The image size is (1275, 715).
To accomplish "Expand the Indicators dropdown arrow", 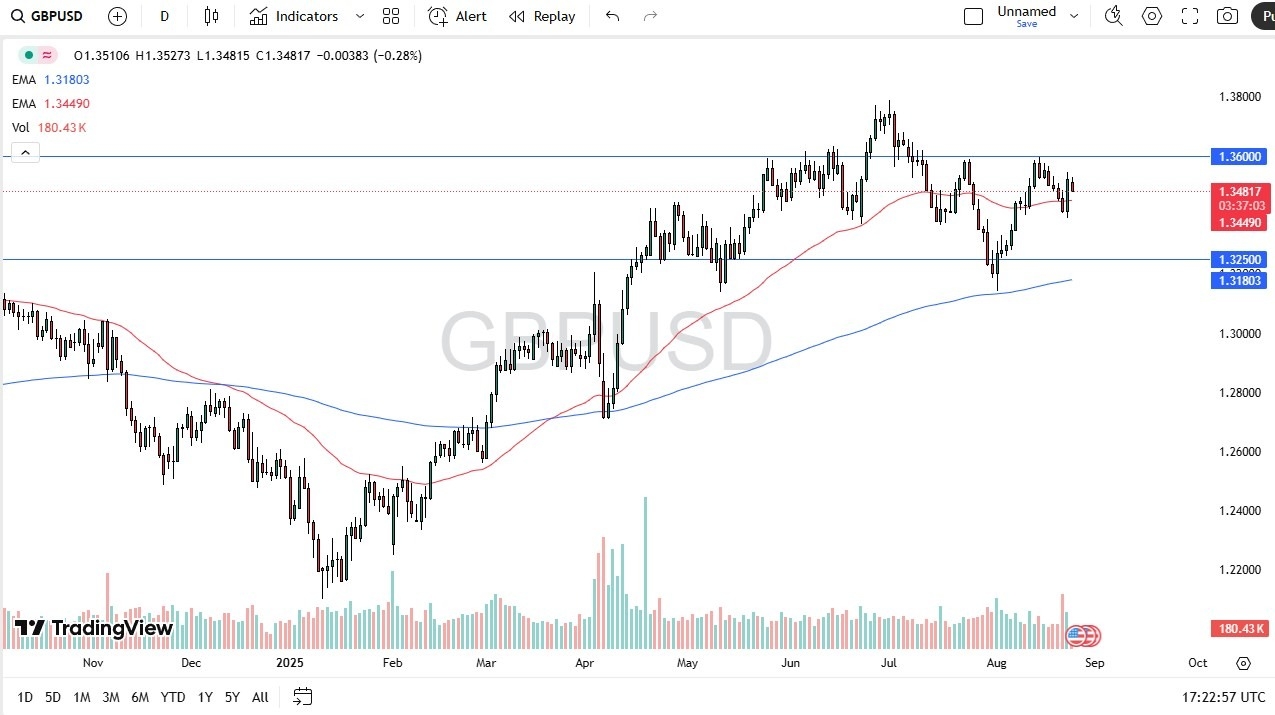I will point(359,16).
